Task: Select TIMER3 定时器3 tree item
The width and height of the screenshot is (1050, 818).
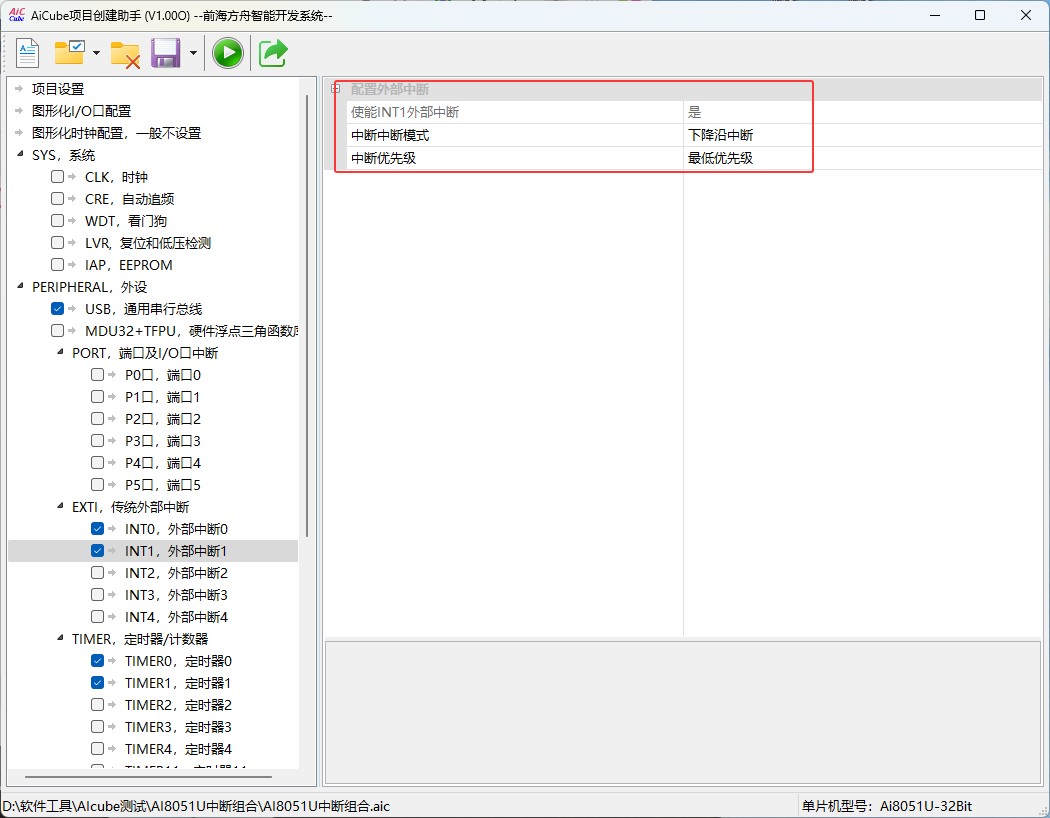Action: pyautogui.click(x=178, y=727)
